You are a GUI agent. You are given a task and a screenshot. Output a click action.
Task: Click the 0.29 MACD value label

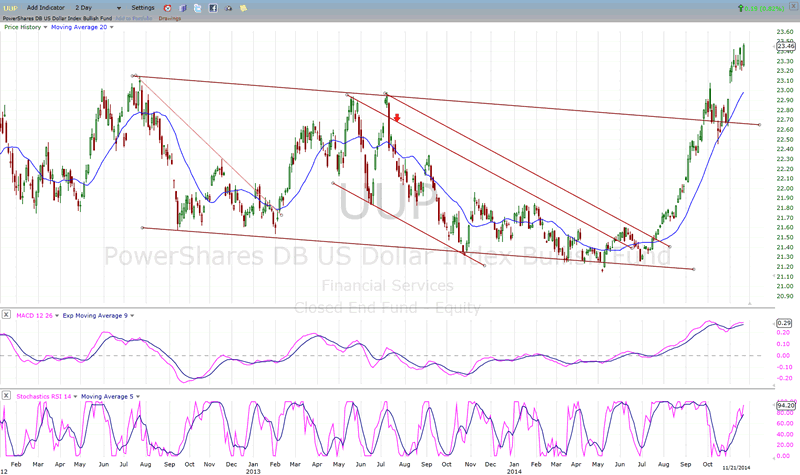(x=784, y=323)
